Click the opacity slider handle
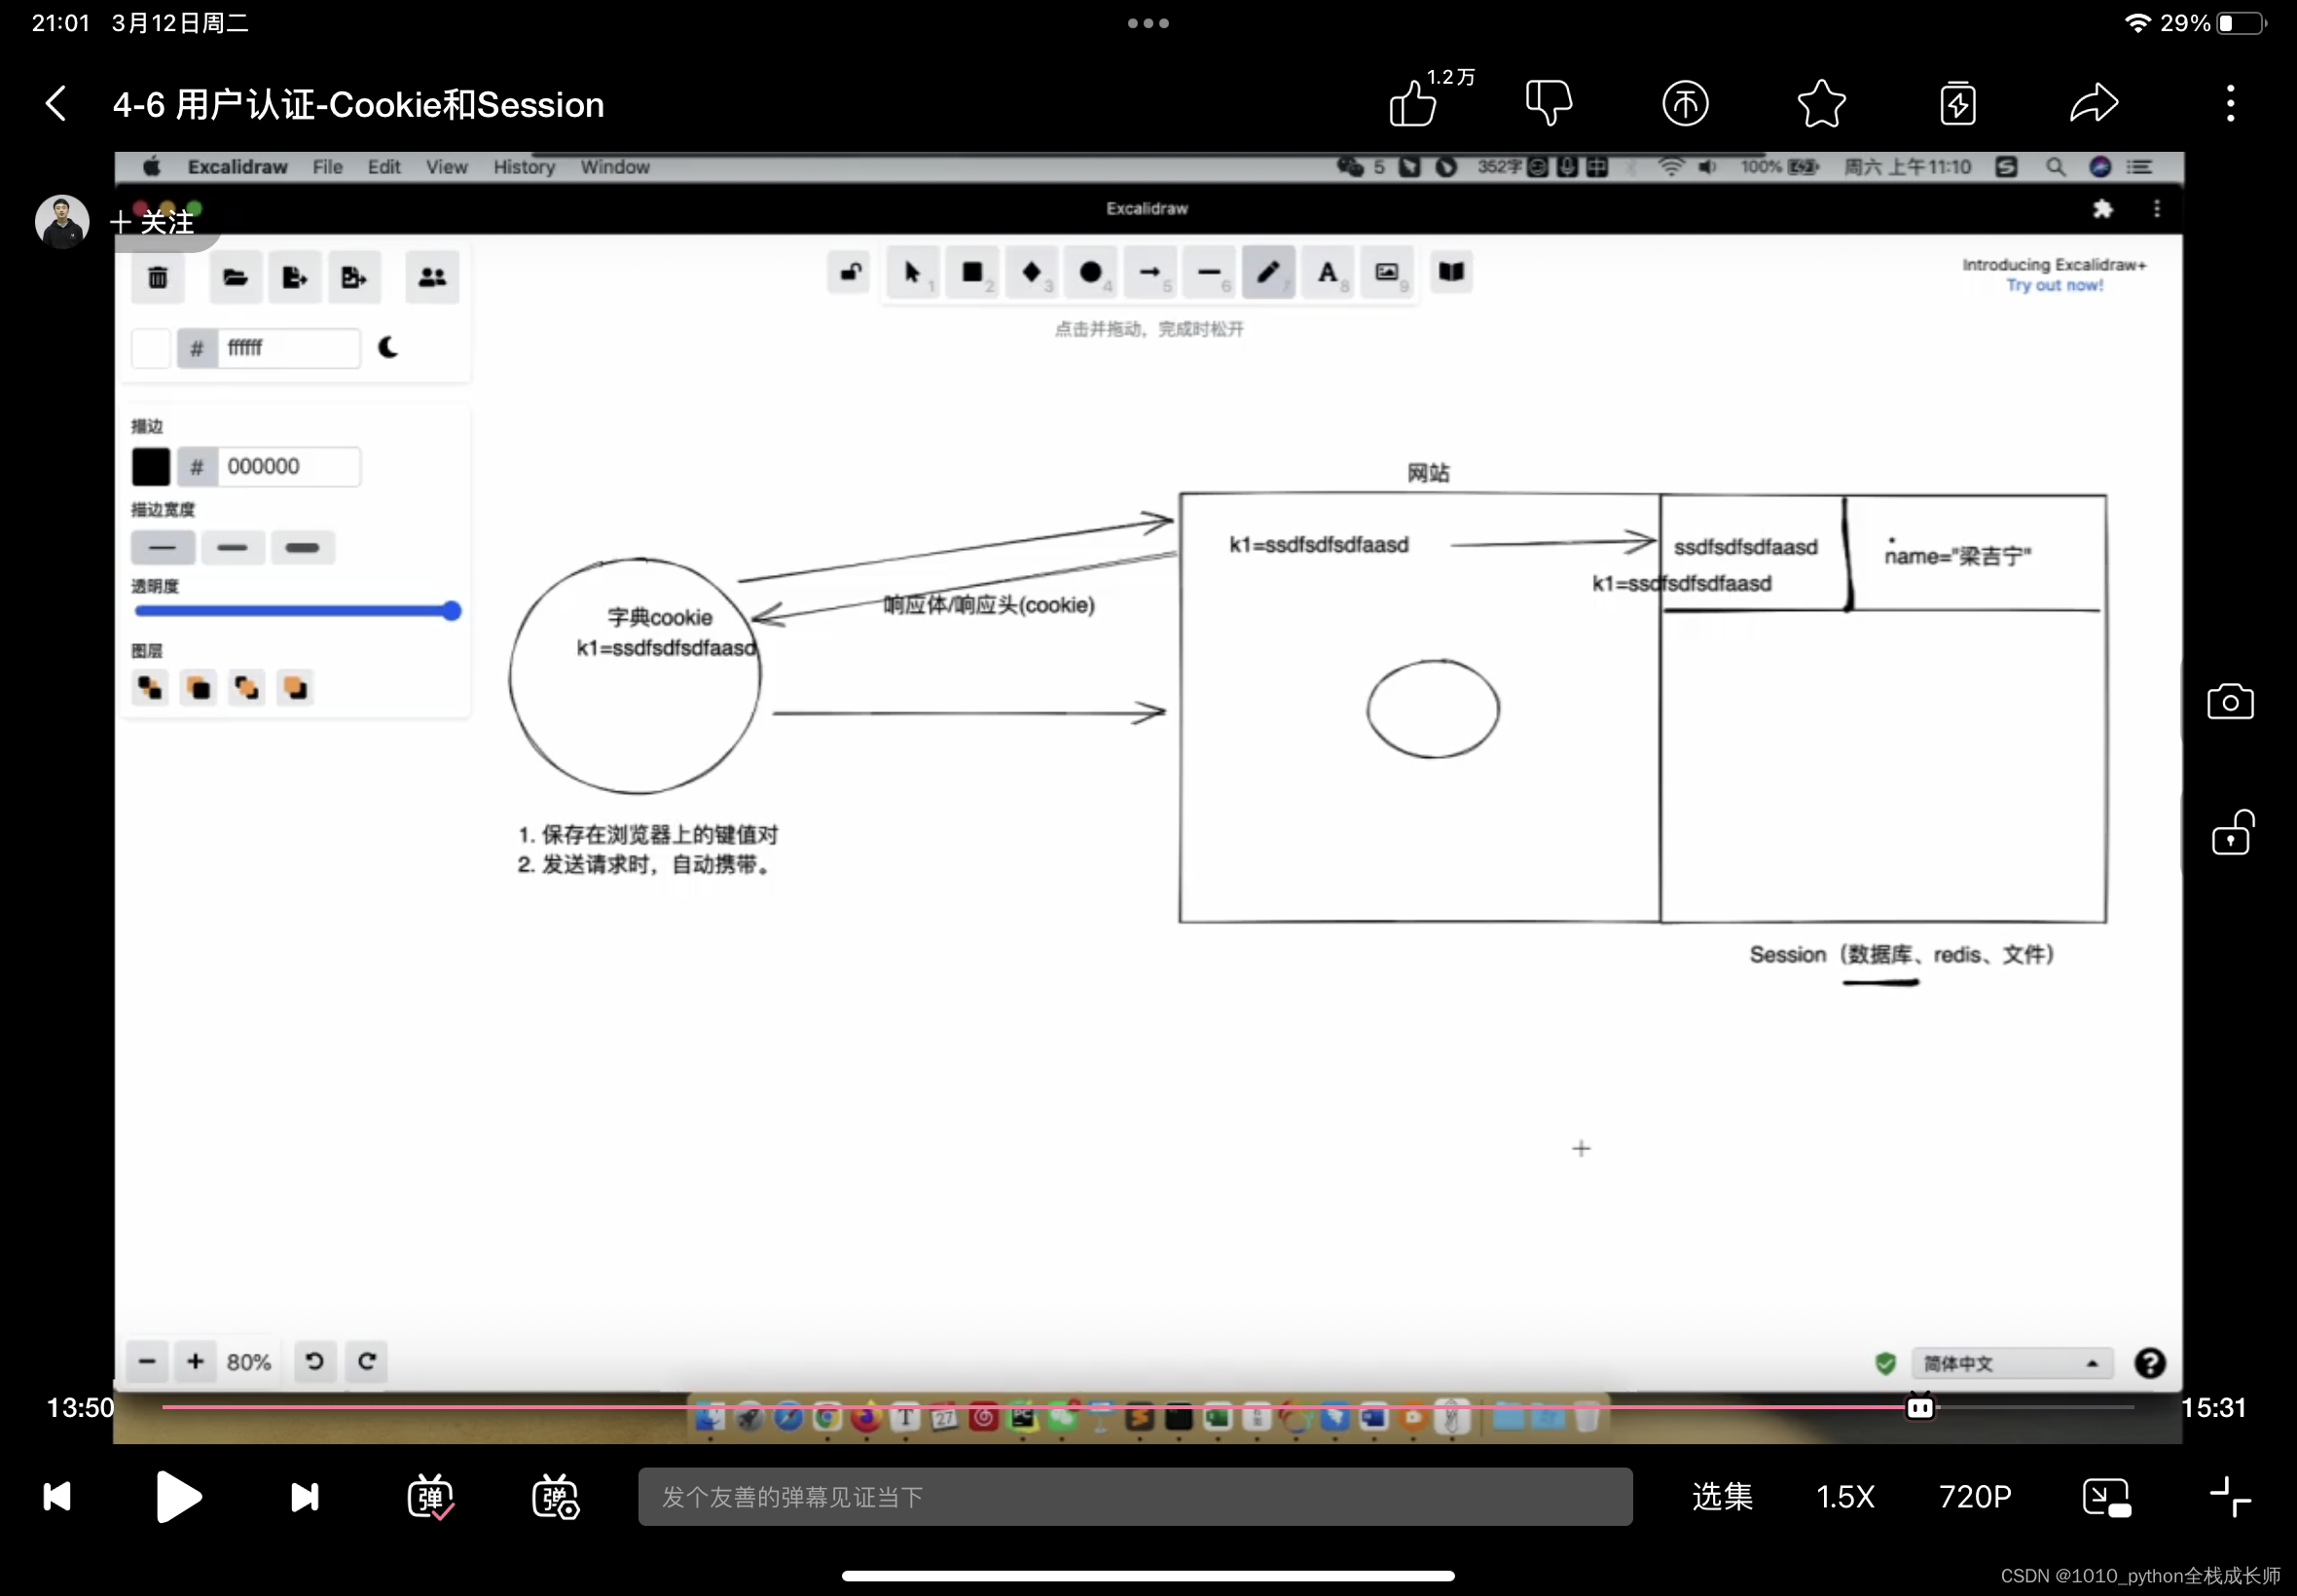 452,611
